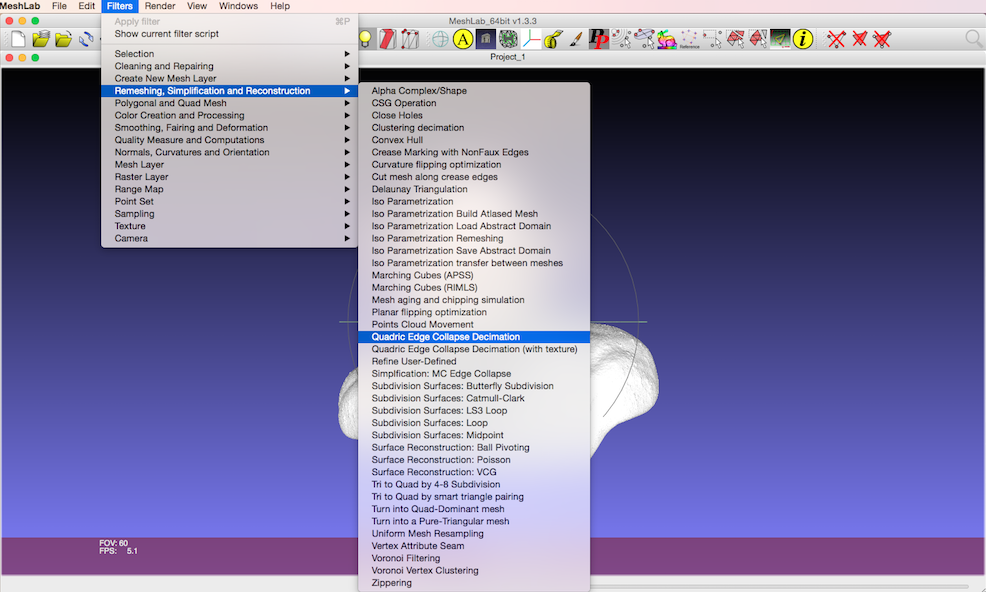Click Delete selected vertices red X icon
Screen dimensions: 986x592
point(836,39)
